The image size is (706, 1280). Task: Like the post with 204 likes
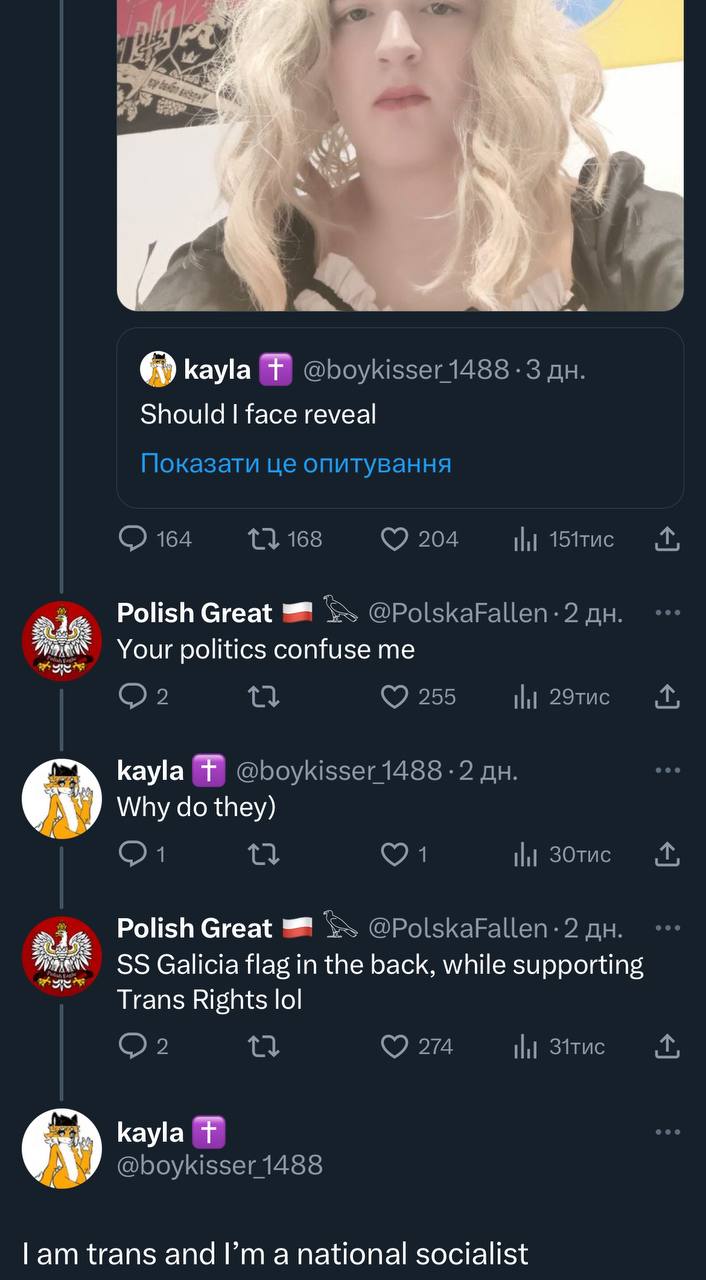click(x=396, y=540)
